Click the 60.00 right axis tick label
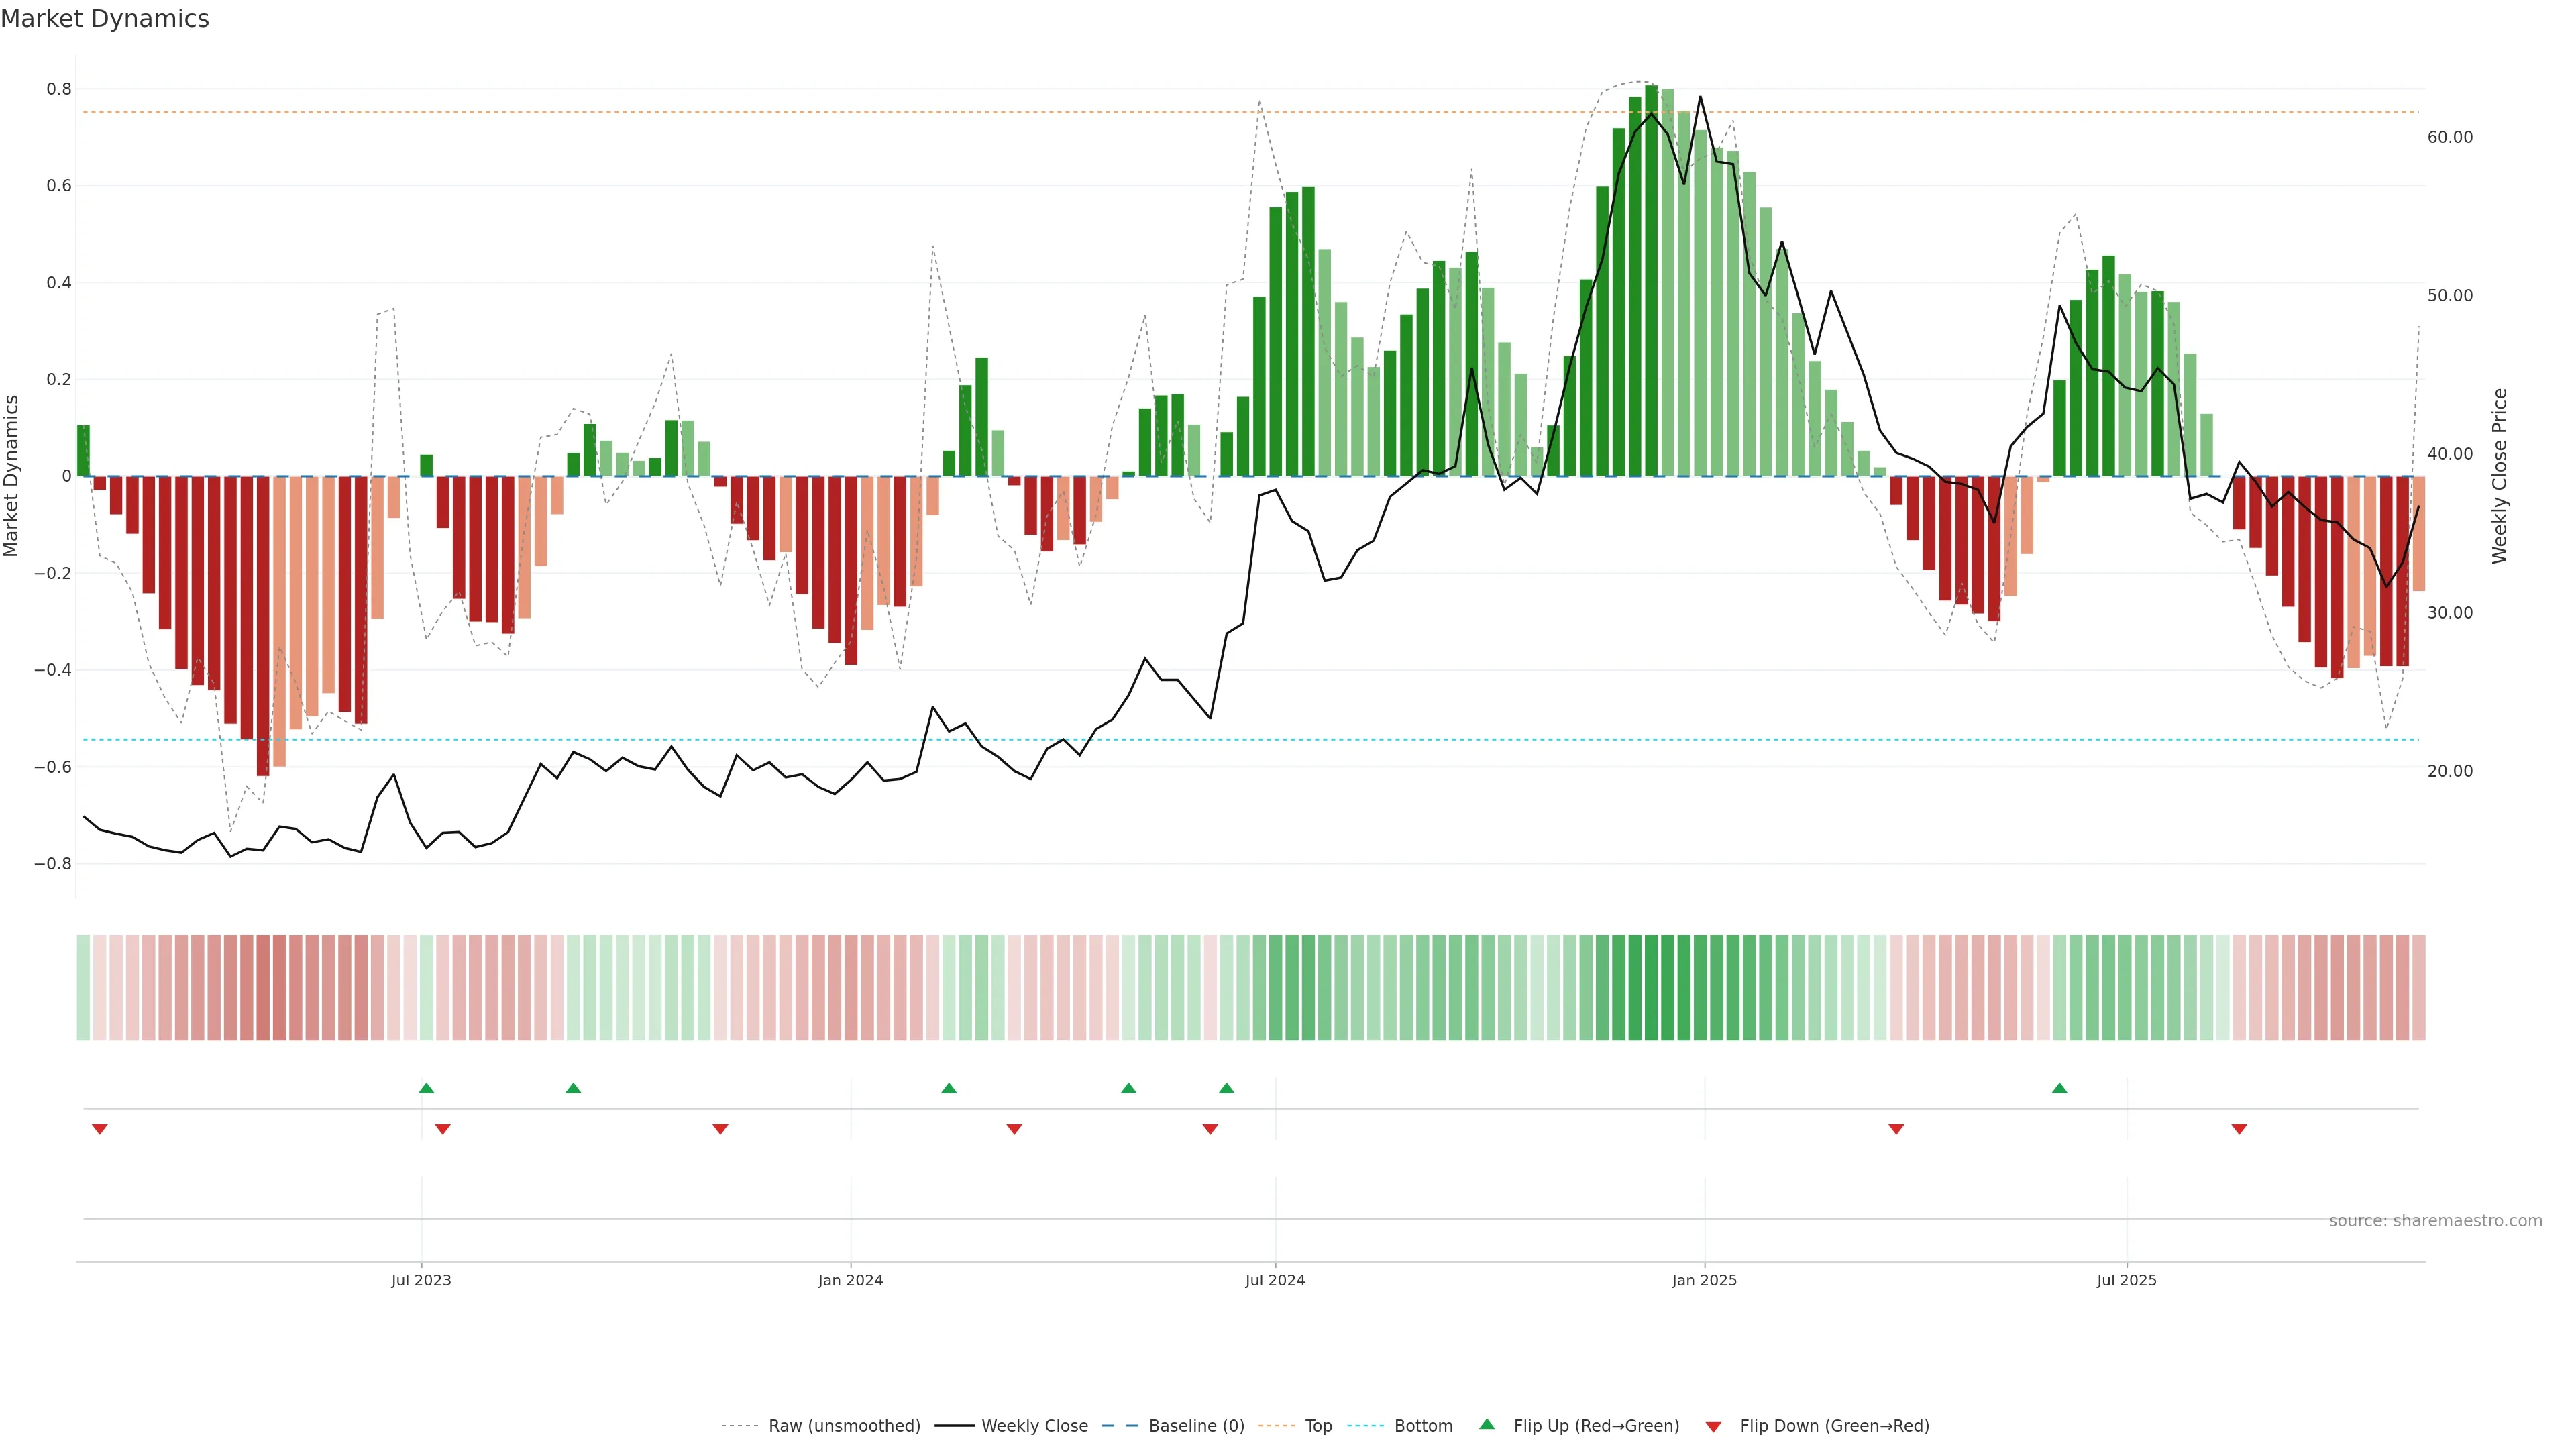The width and height of the screenshot is (2576, 1449). coord(2449,137)
